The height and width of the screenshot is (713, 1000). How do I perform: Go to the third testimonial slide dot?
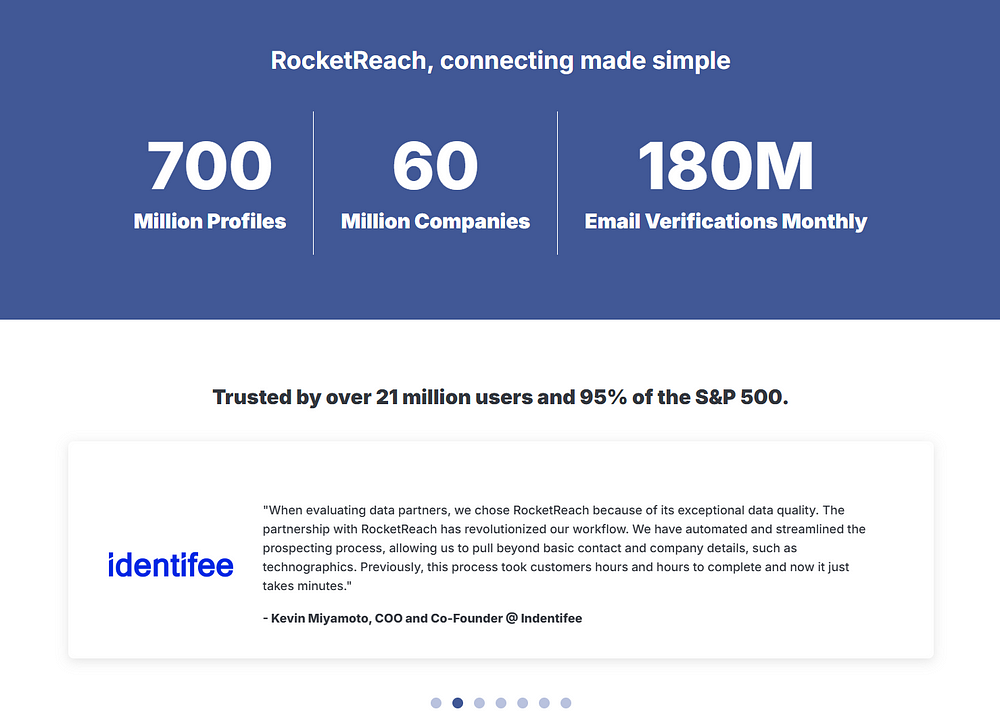(x=480, y=703)
